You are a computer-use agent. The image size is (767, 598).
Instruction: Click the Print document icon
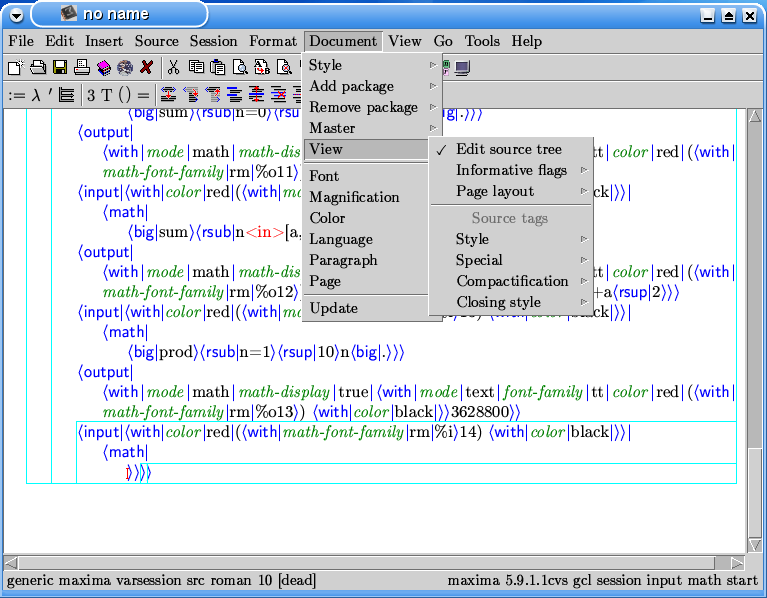82,67
